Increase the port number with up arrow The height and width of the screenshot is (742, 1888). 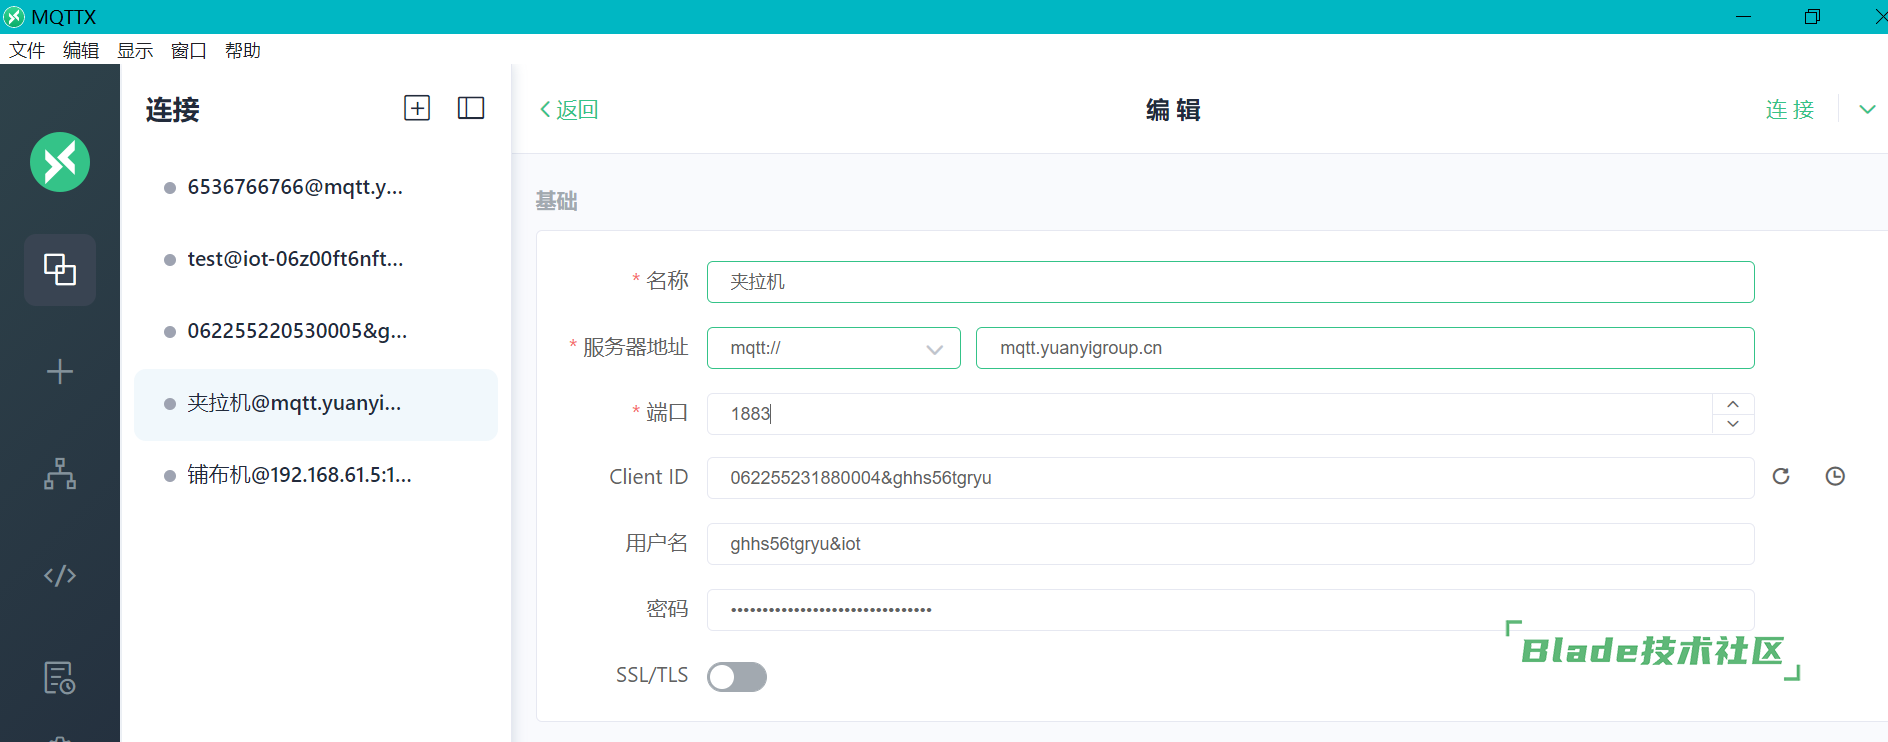pos(1733,404)
